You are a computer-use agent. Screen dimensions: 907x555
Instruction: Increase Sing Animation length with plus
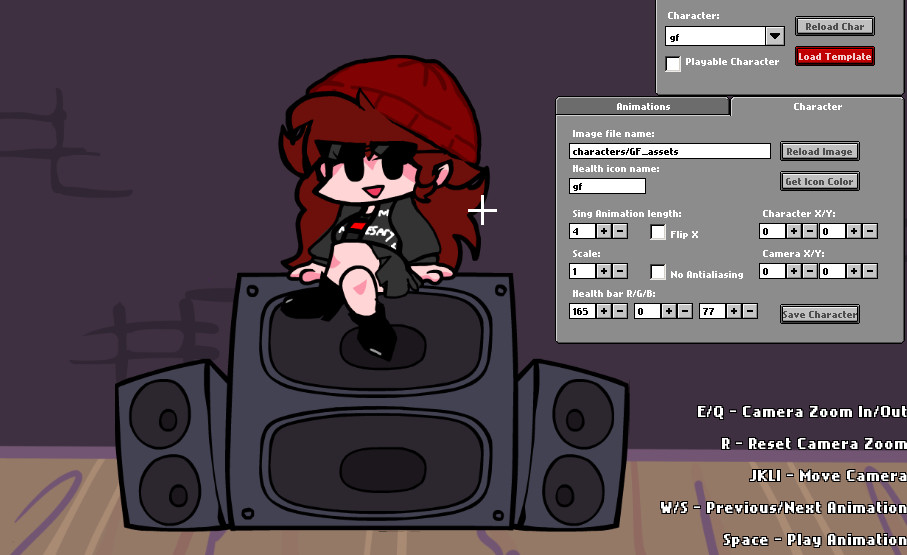pyautogui.click(x=604, y=231)
